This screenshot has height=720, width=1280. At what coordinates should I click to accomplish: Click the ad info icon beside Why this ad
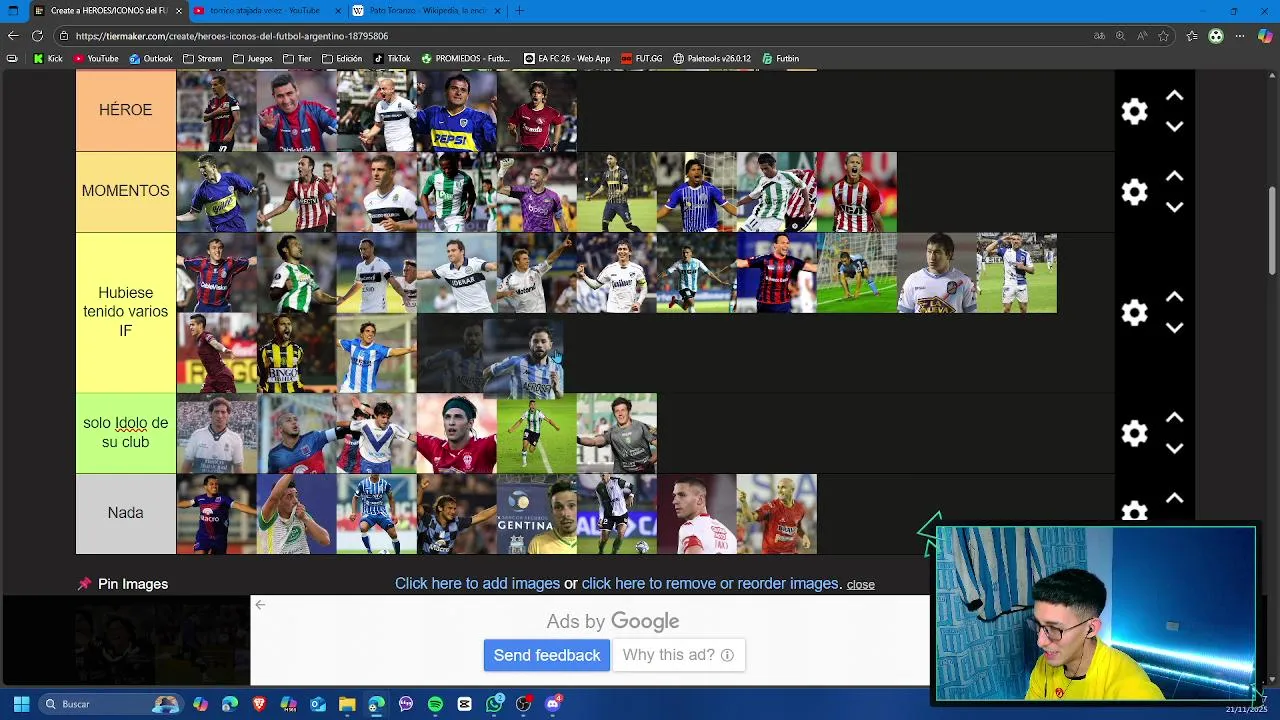[727, 655]
